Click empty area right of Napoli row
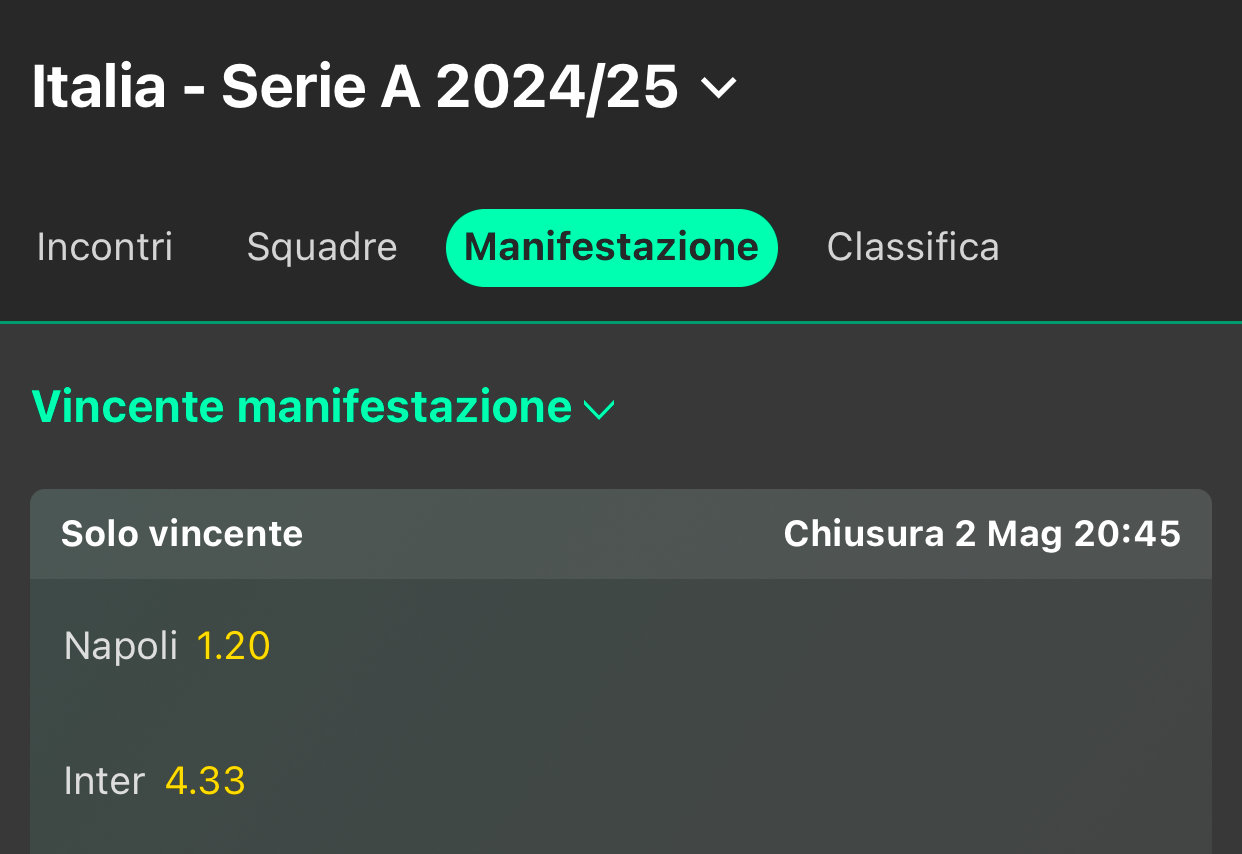This screenshot has height=854, width=1242. click(x=750, y=647)
